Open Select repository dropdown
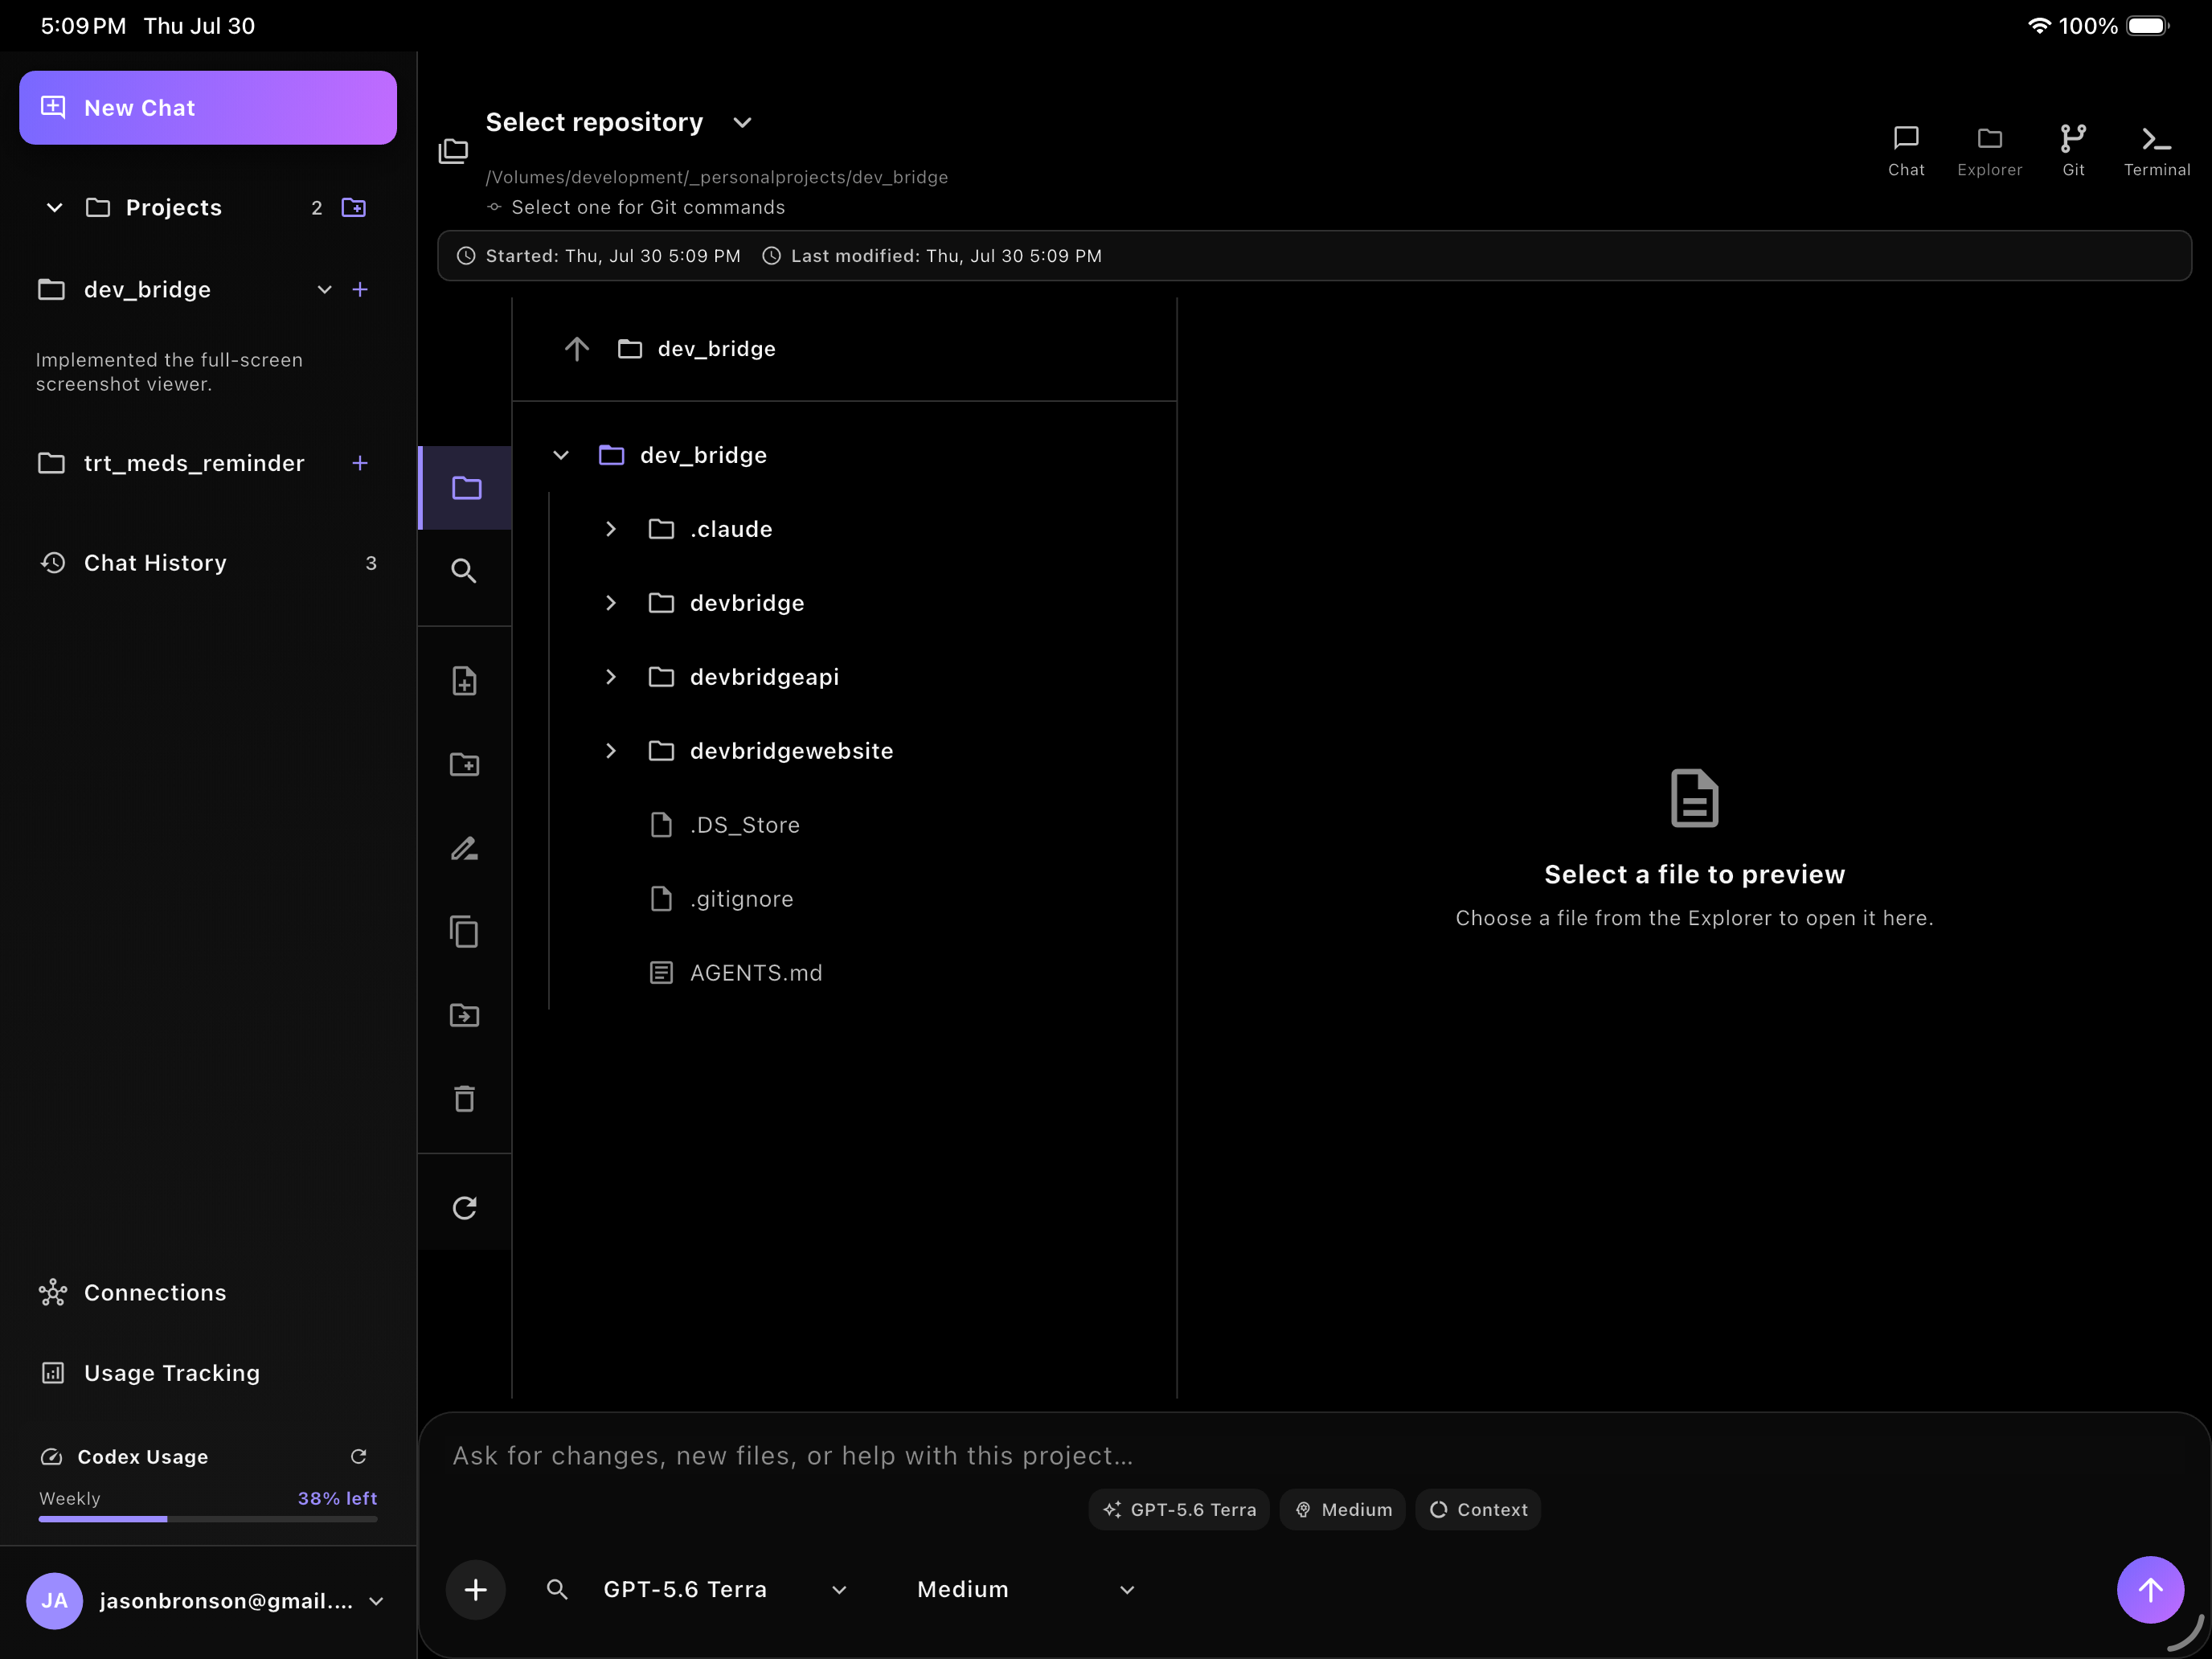This screenshot has height=1659, width=2212. pyautogui.click(x=619, y=122)
